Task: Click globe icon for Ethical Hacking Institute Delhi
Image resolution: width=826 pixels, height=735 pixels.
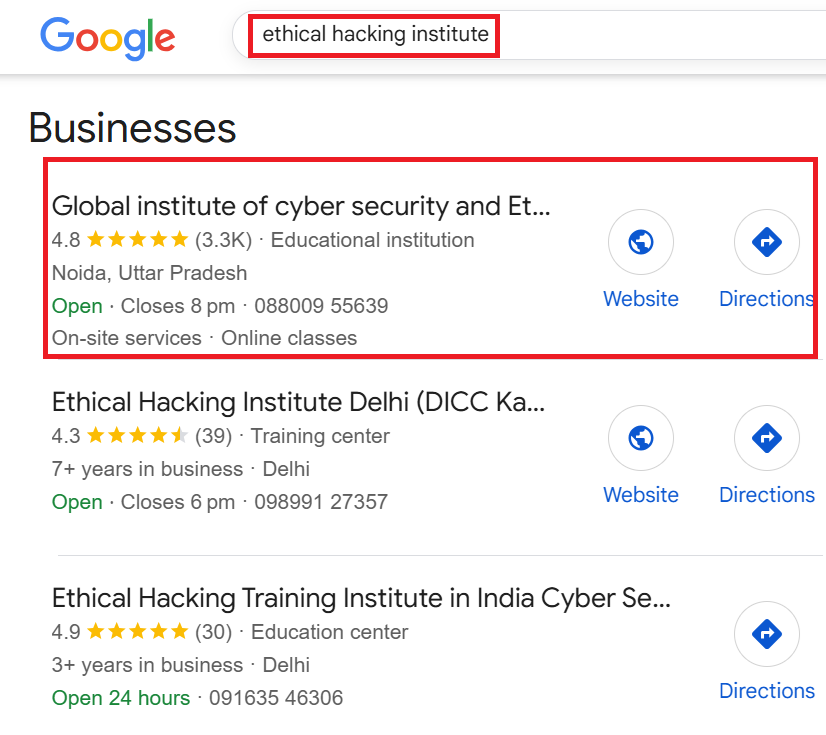Action: pyautogui.click(x=641, y=438)
